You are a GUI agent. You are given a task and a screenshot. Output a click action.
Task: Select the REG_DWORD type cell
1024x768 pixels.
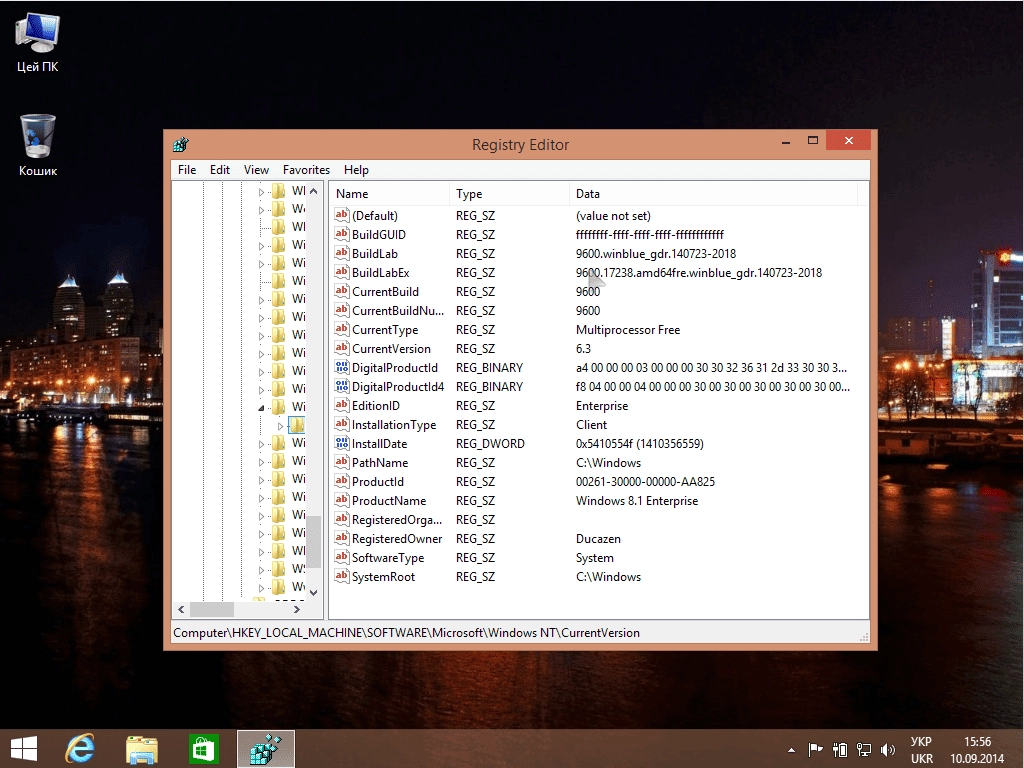point(490,444)
